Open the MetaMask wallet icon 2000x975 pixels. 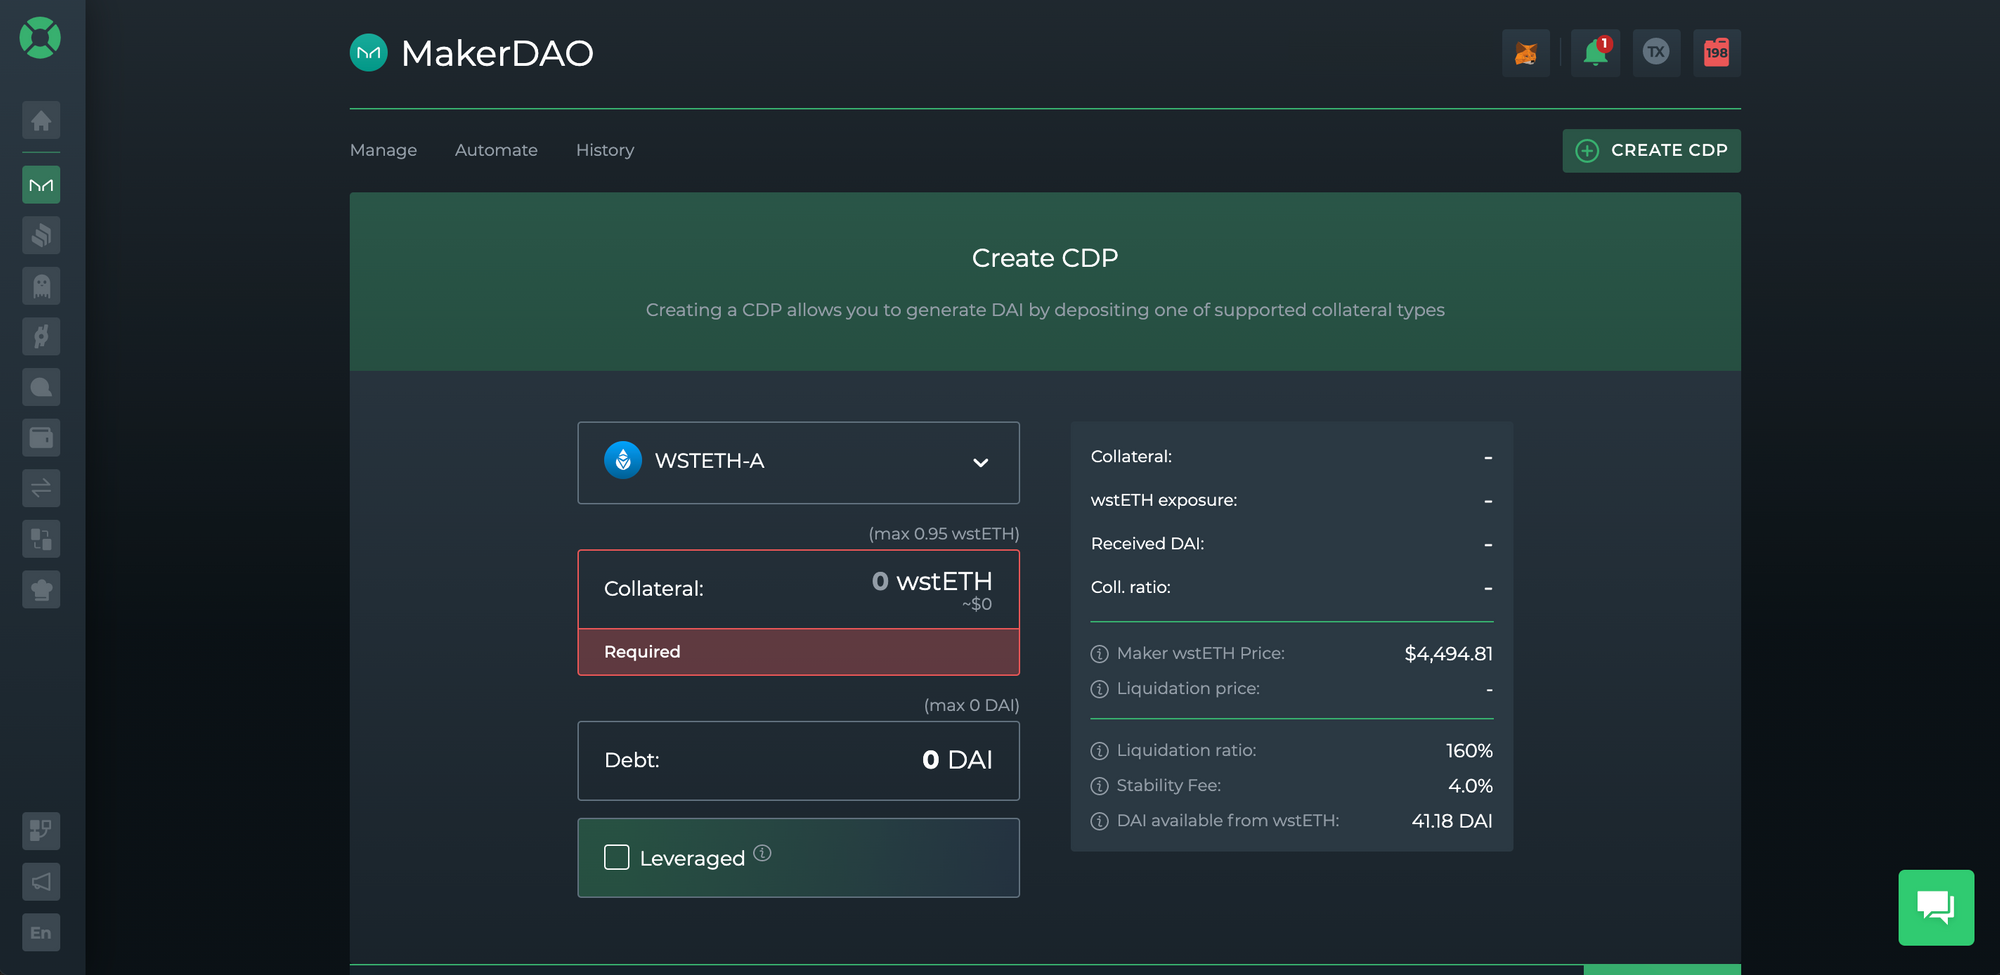click(x=1526, y=53)
